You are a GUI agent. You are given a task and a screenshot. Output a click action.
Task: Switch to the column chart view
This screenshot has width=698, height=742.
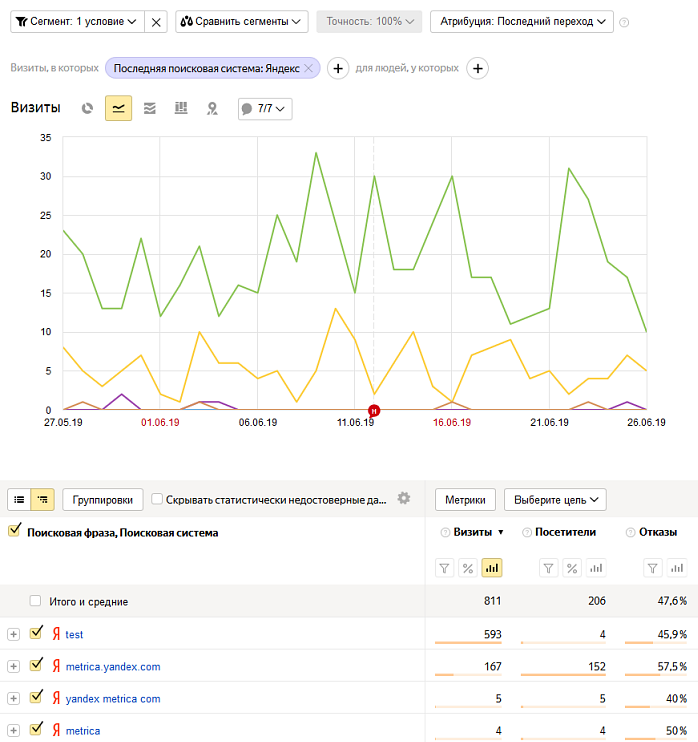(x=181, y=108)
